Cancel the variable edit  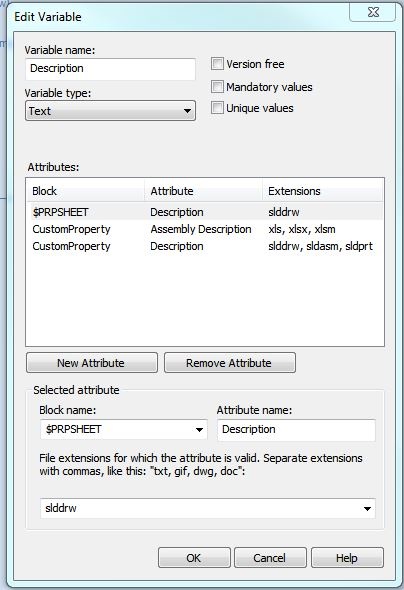pos(270,558)
